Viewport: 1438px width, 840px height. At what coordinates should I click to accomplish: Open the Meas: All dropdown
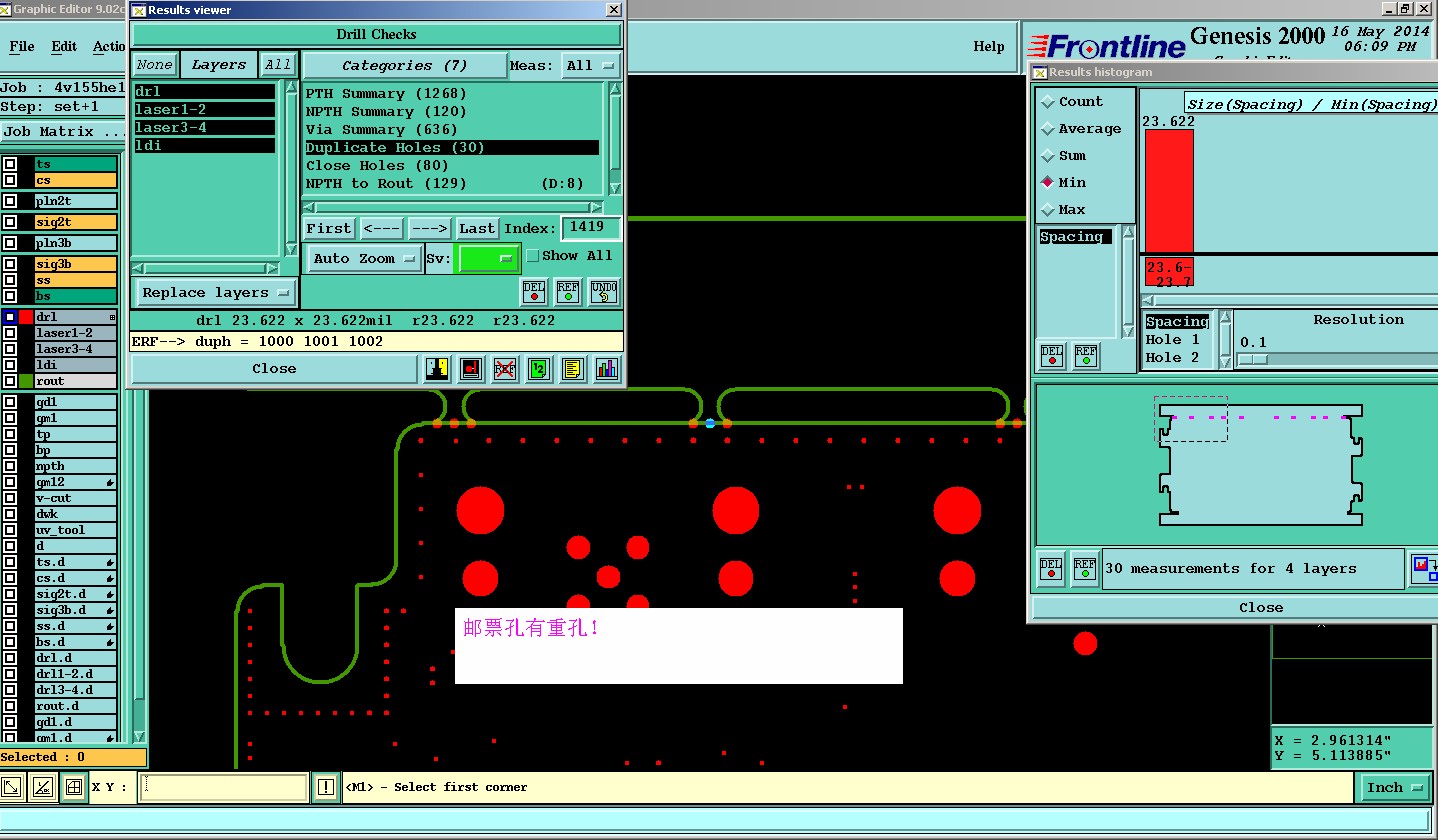(590, 66)
